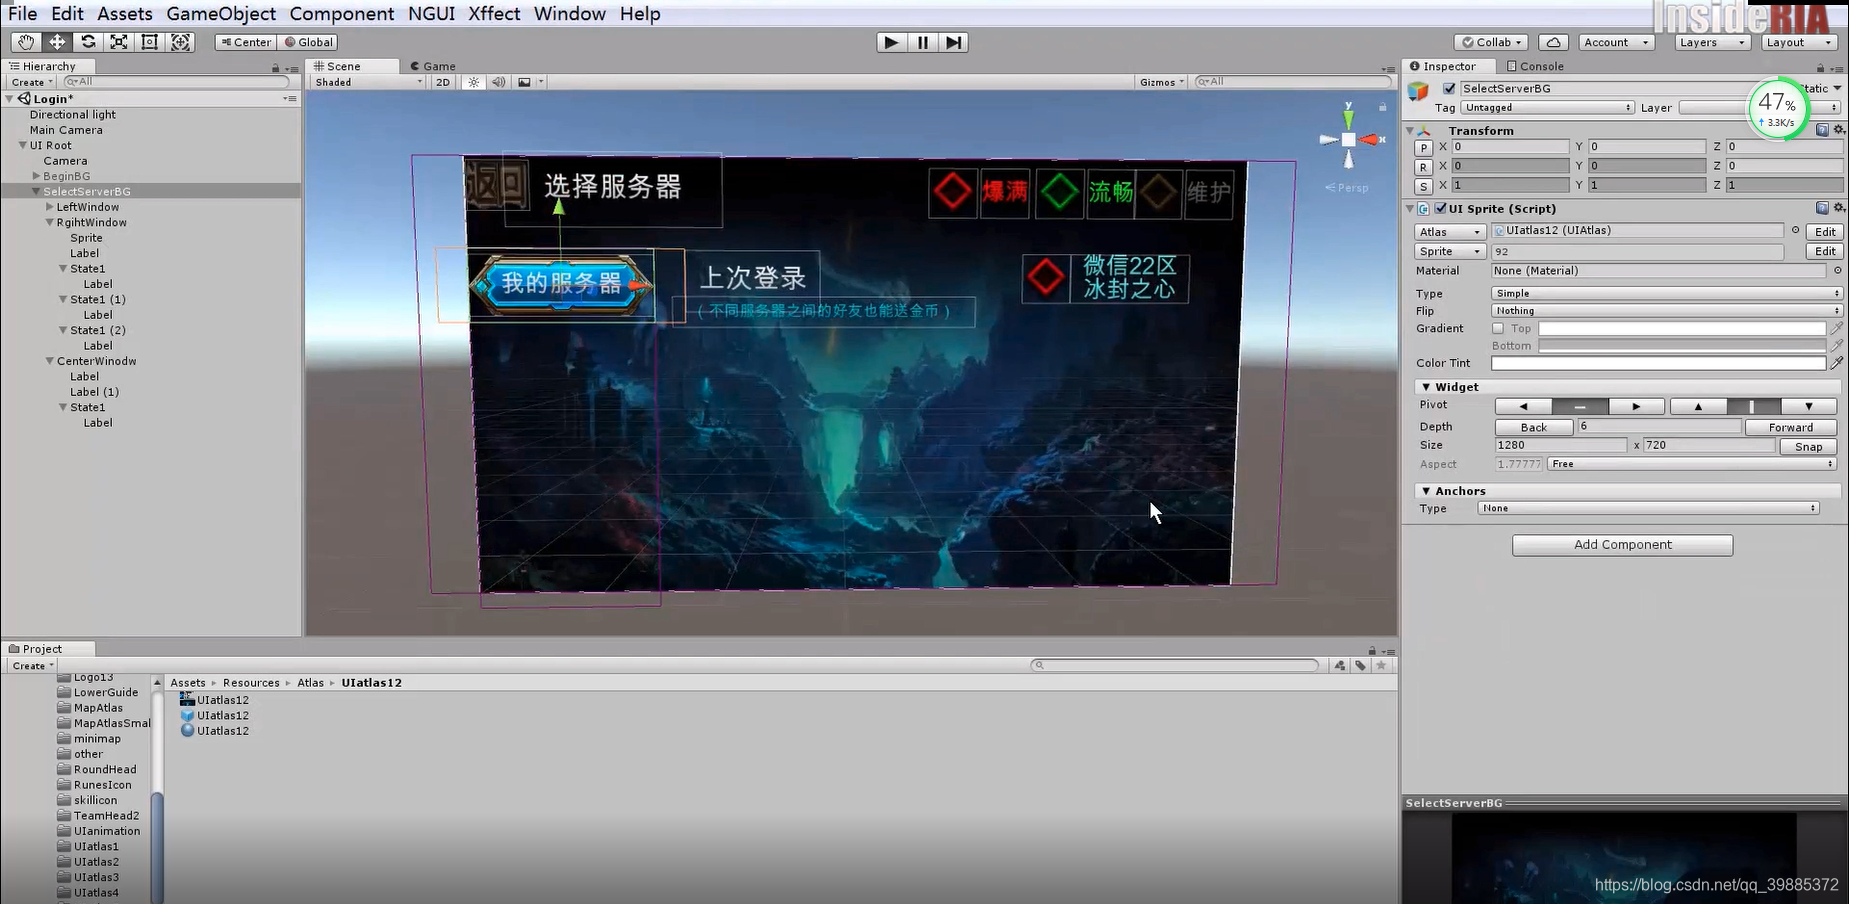Click UI Sprite help icon

click(1822, 208)
